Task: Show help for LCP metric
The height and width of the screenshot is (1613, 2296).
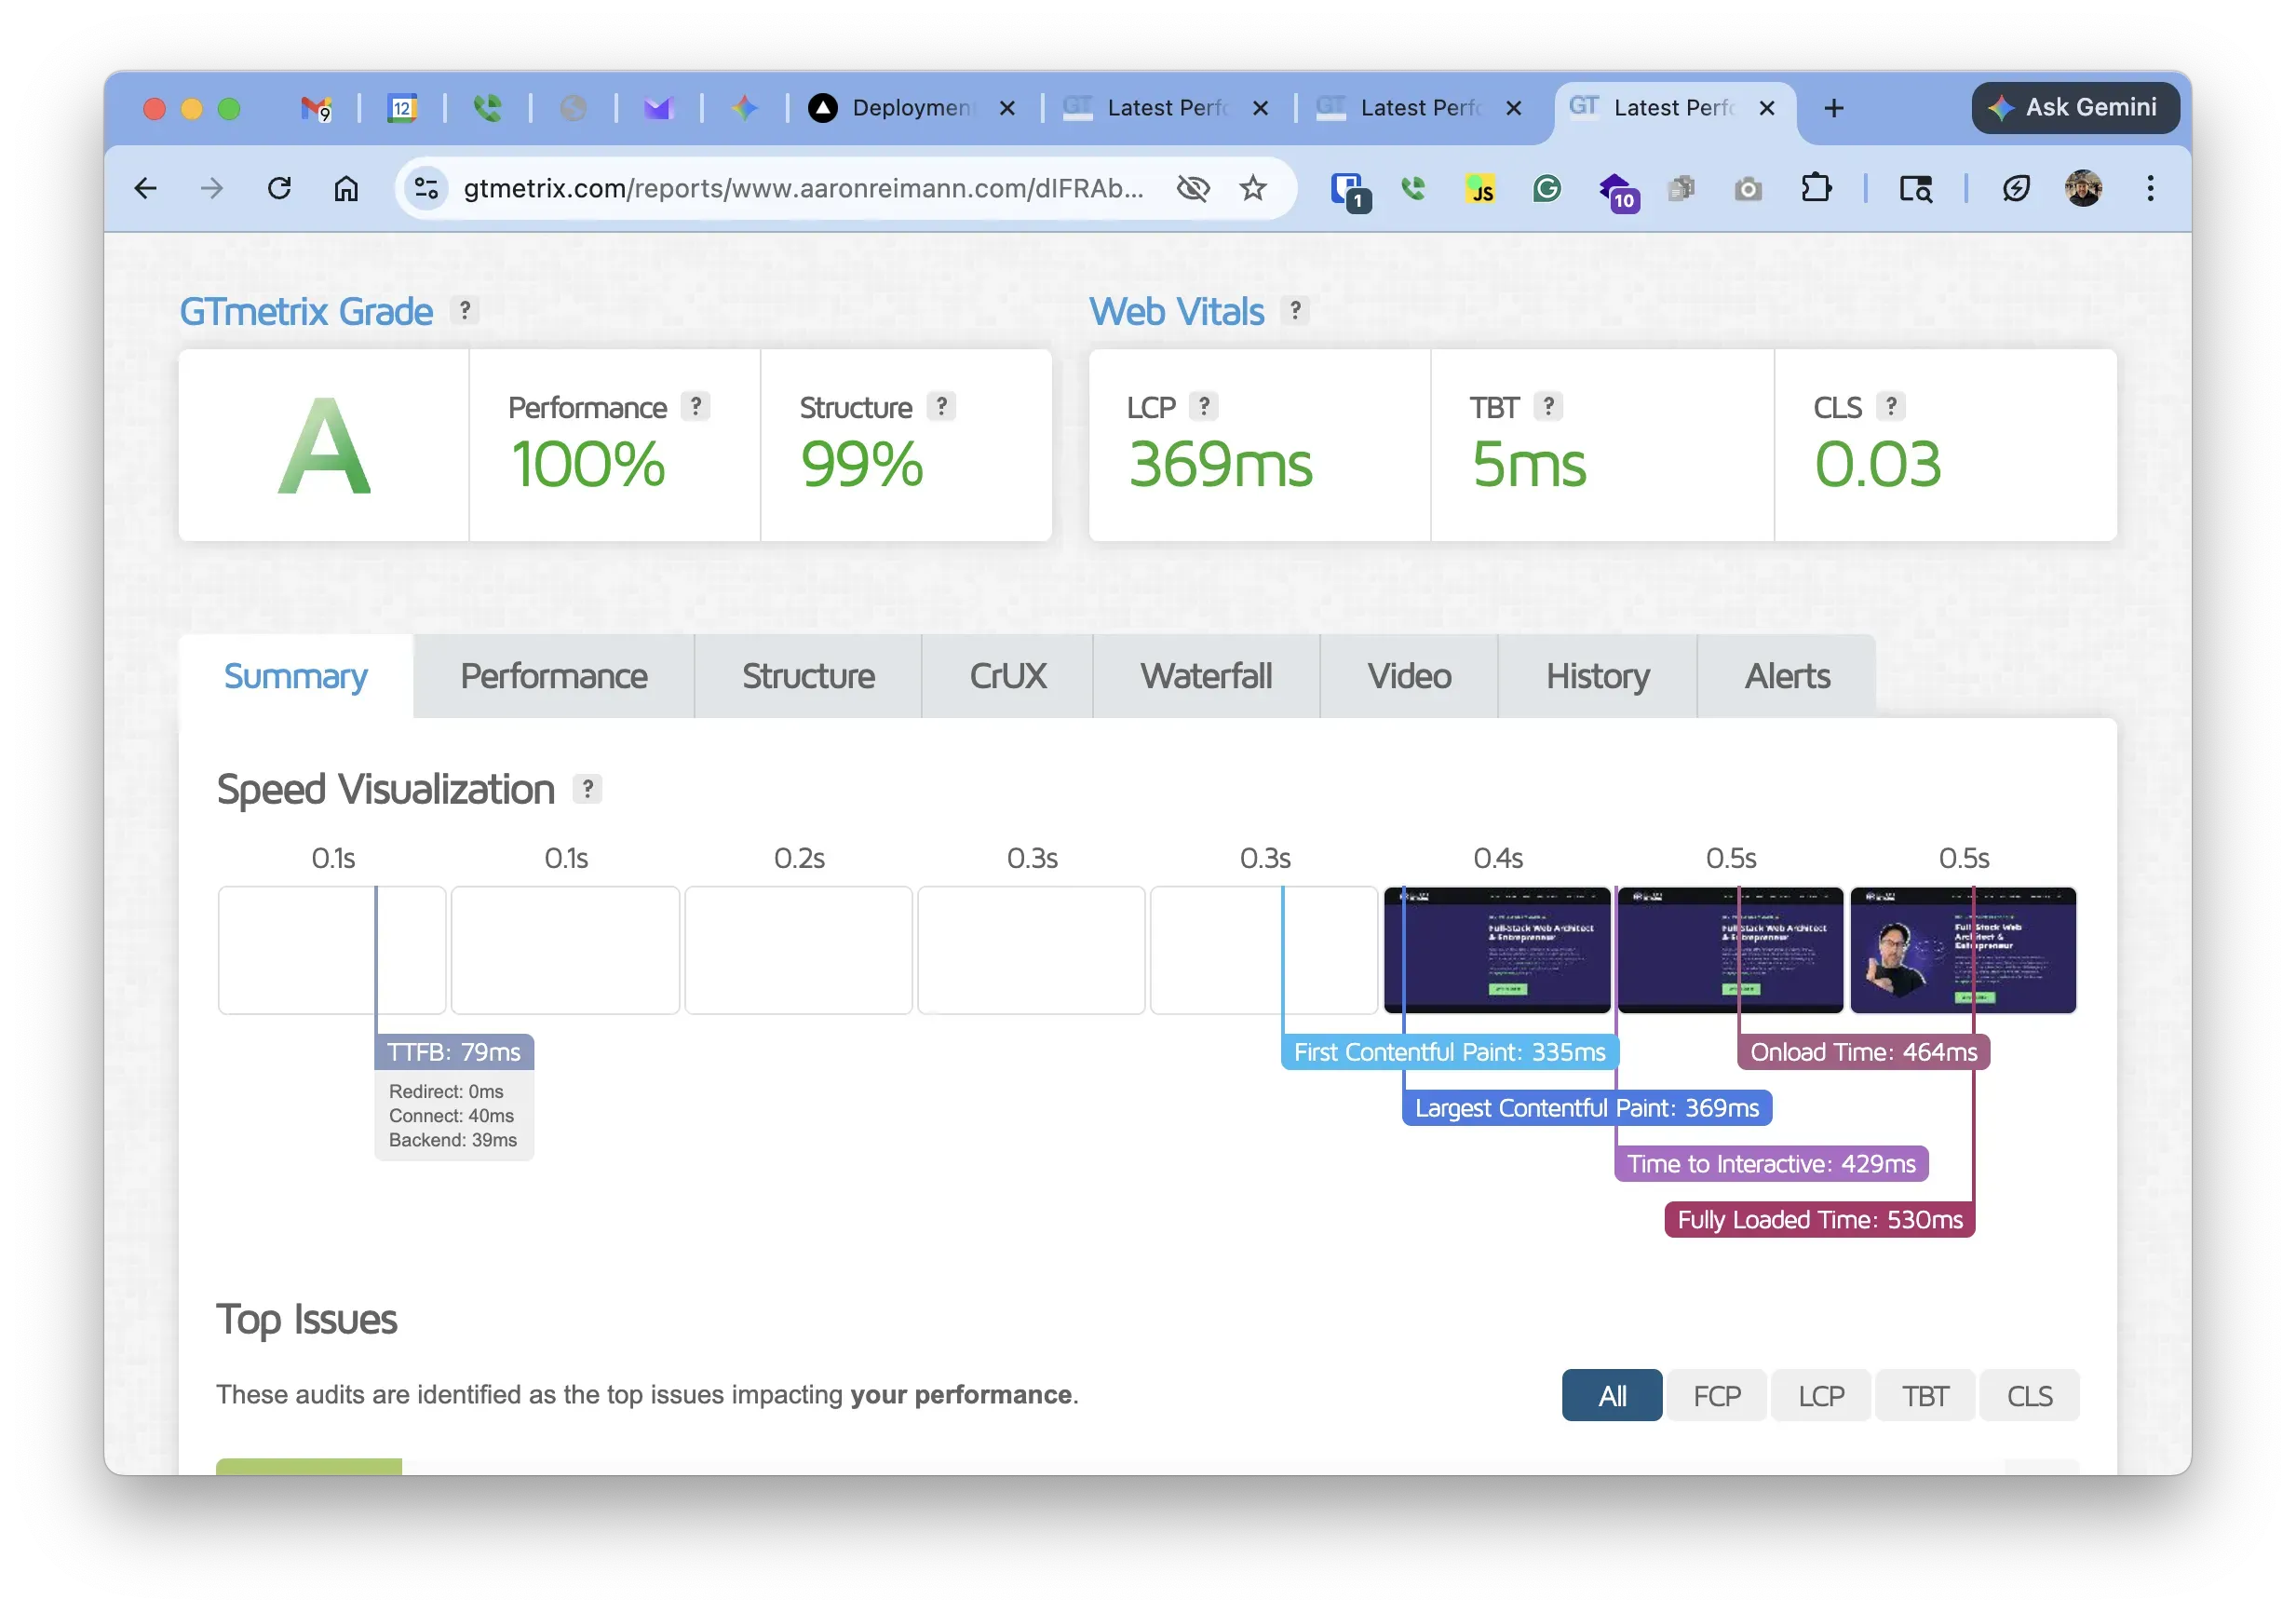Action: pos(1204,406)
